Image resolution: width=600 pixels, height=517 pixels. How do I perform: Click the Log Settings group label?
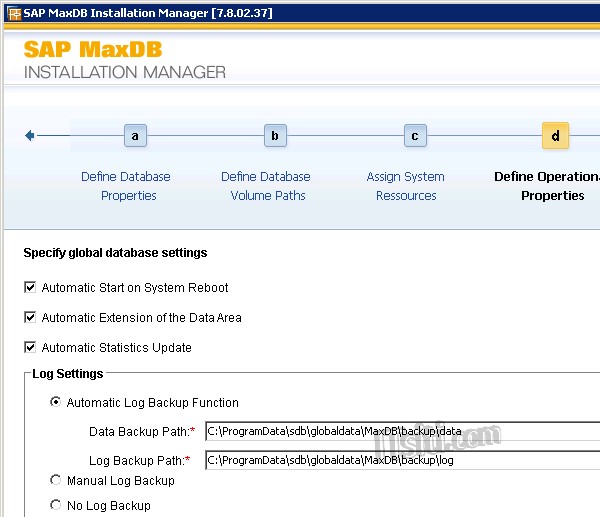click(x=68, y=373)
